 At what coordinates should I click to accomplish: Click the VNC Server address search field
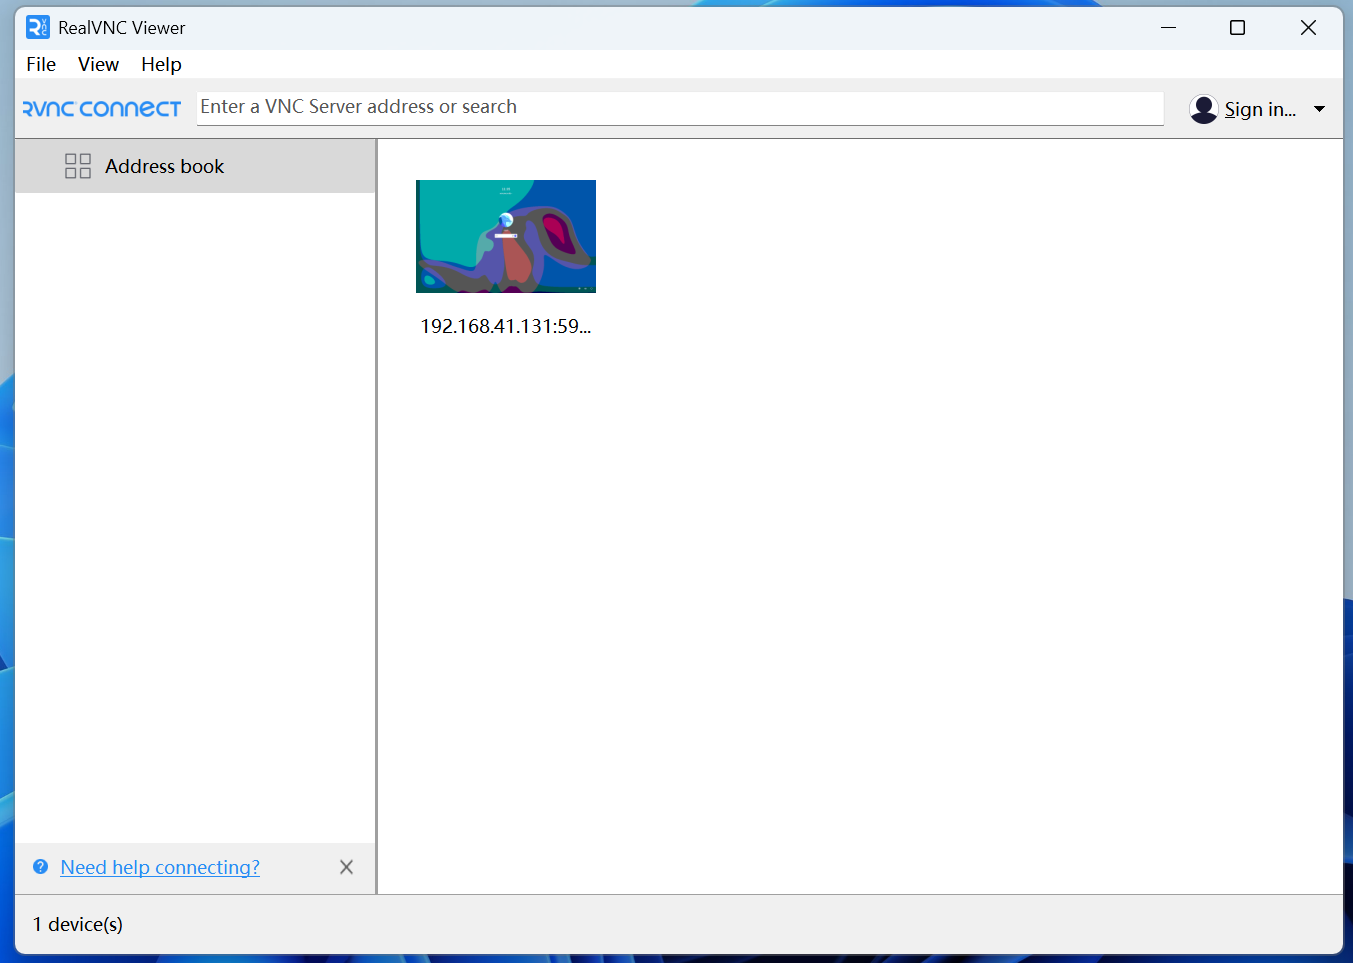[x=680, y=108]
